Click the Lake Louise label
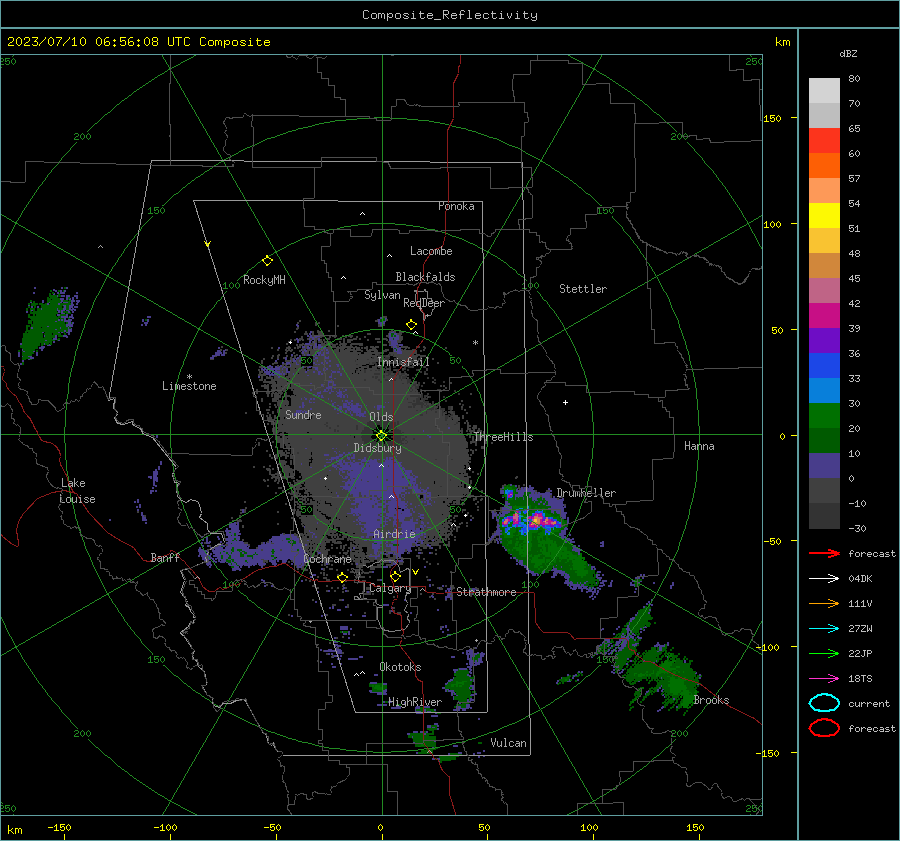 coord(77,491)
